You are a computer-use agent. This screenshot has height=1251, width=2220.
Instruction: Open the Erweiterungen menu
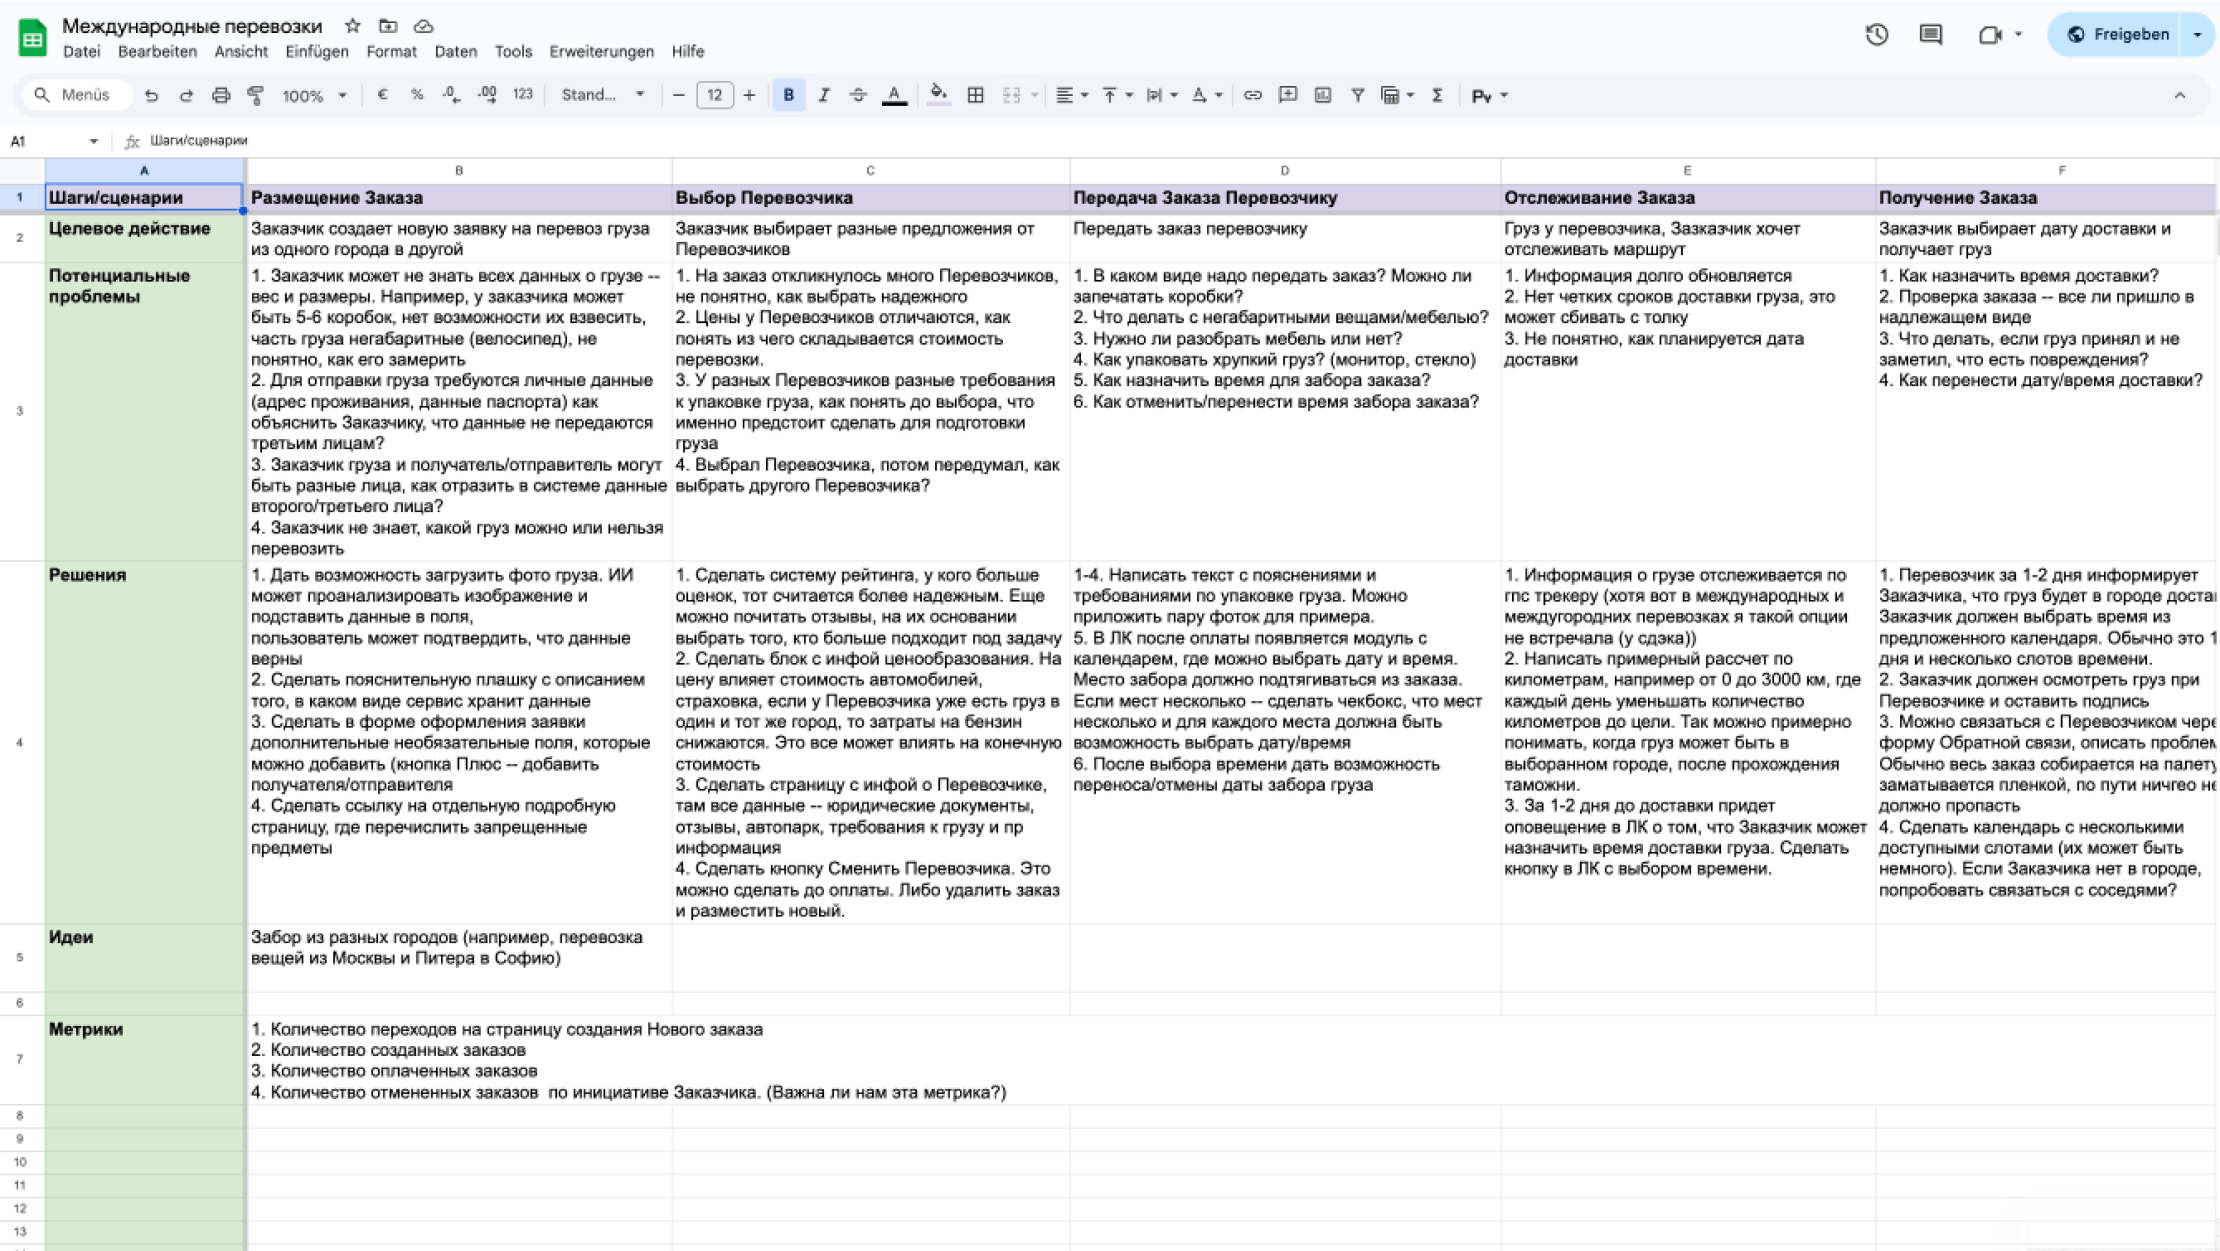click(x=601, y=52)
